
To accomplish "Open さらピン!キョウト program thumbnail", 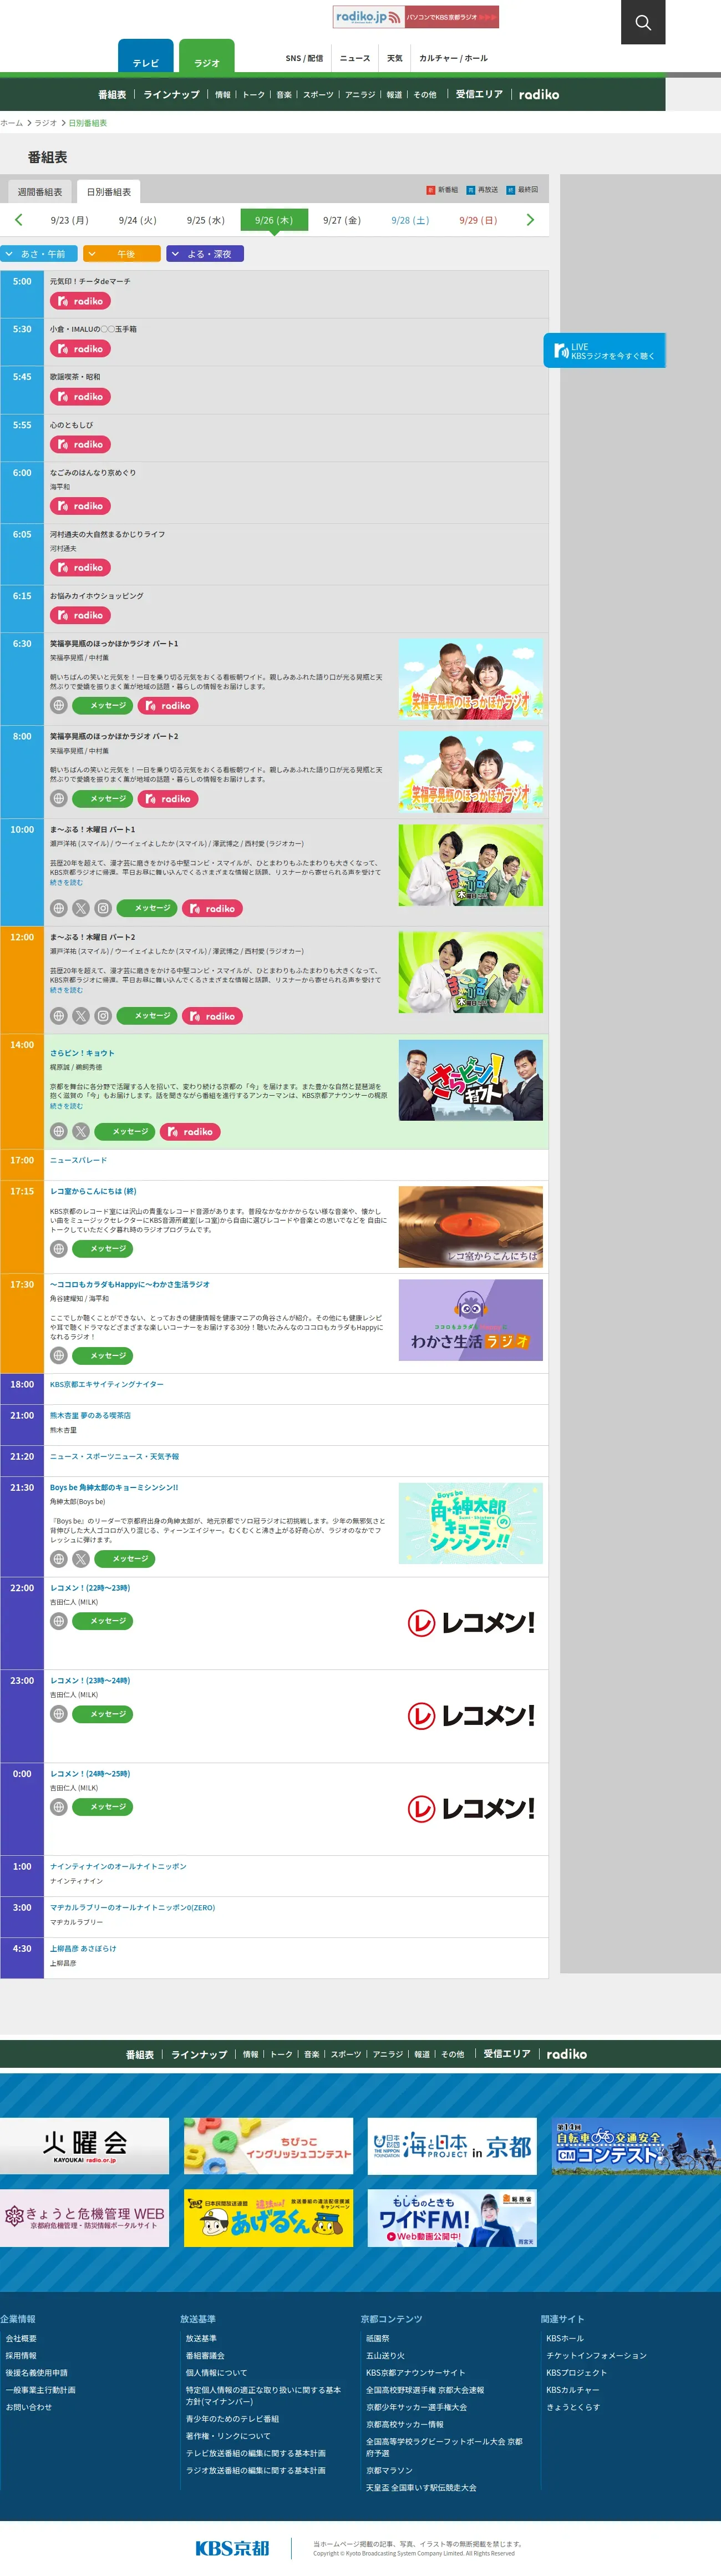I will click(471, 1080).
